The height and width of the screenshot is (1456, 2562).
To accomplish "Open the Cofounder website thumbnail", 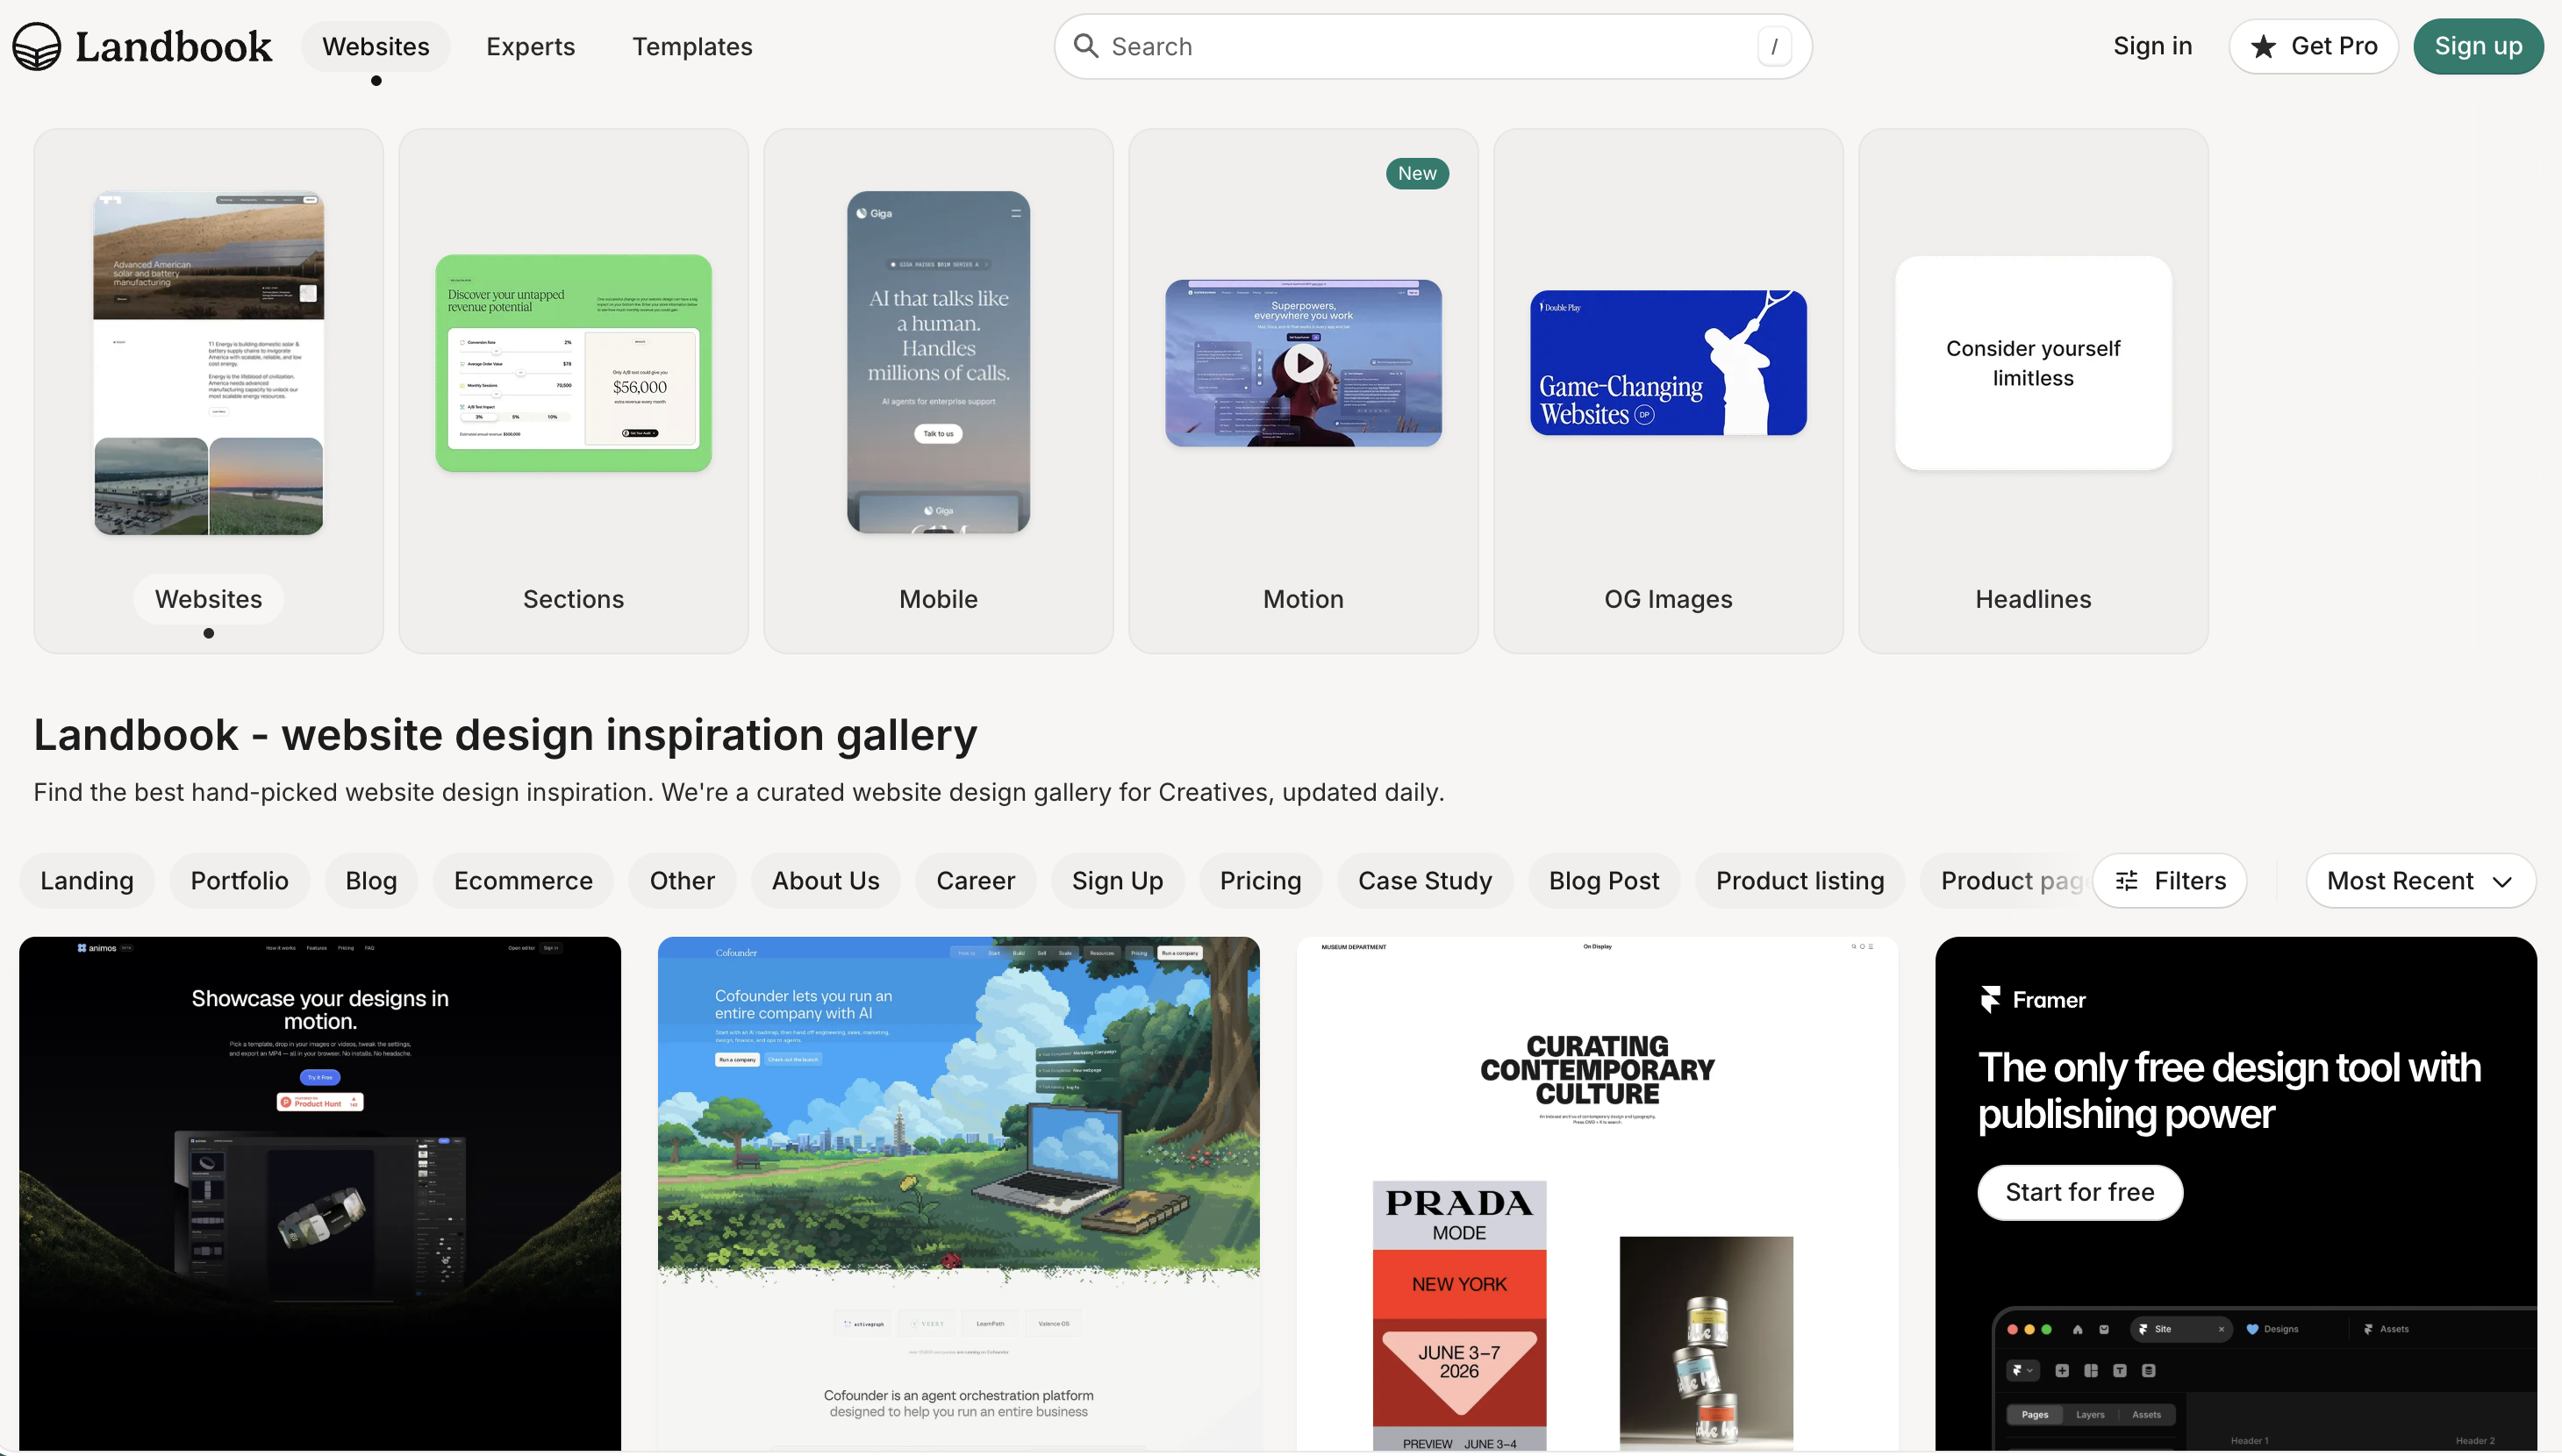I will click(959, 1193).
